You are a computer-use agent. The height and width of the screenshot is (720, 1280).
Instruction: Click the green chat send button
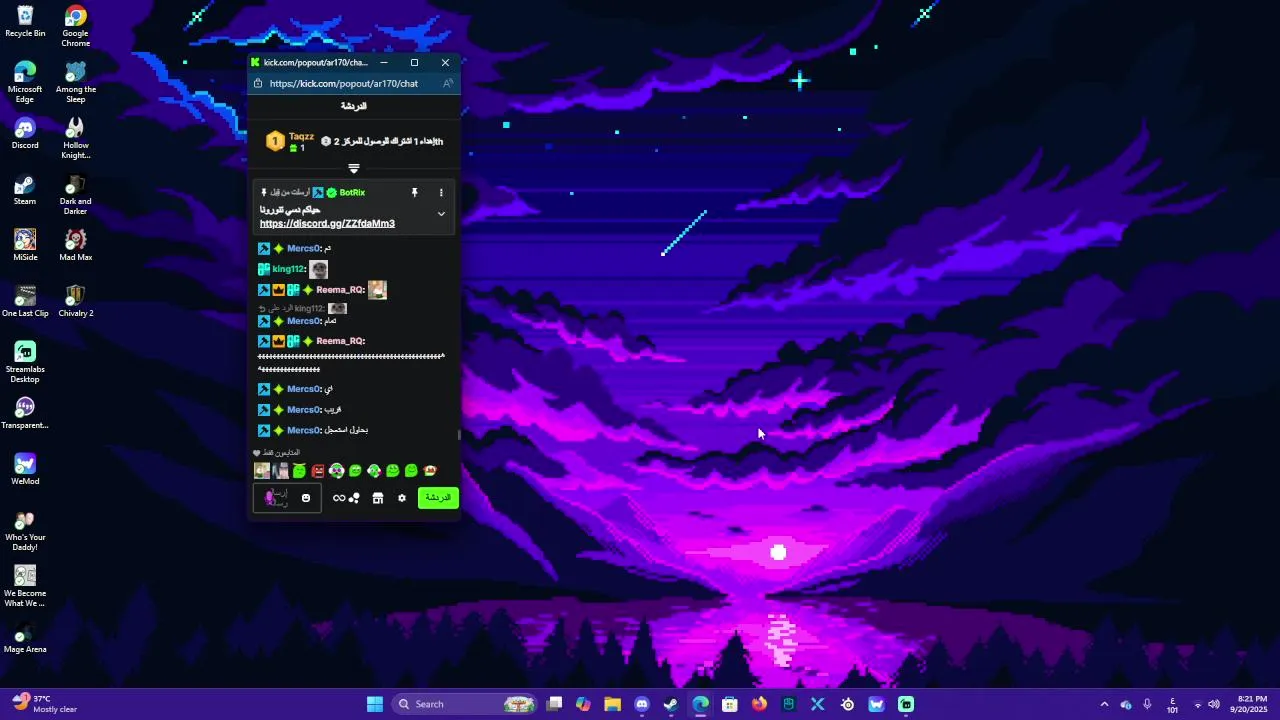pos(438,497)
